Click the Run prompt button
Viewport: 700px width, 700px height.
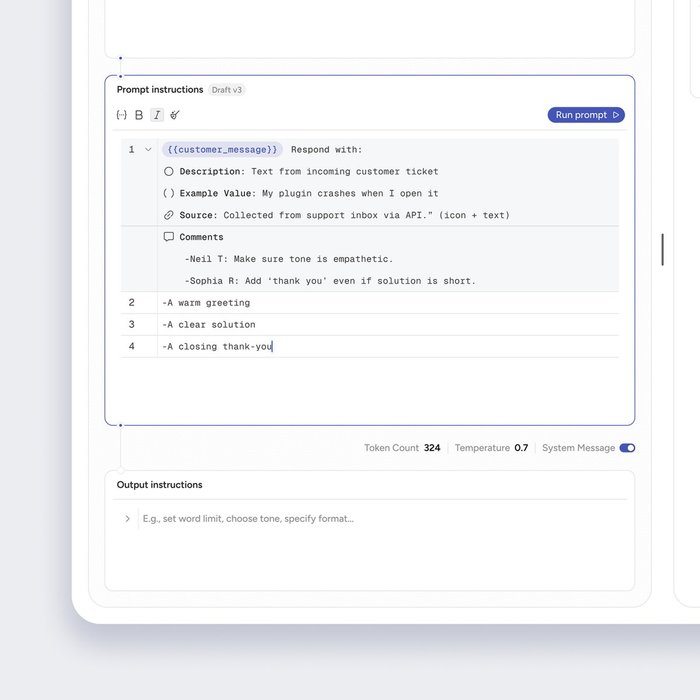586,115
